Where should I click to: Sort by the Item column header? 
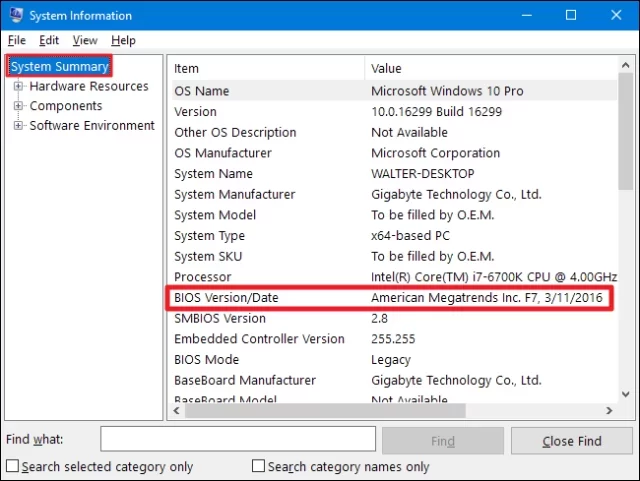click(x=265, y=69)
